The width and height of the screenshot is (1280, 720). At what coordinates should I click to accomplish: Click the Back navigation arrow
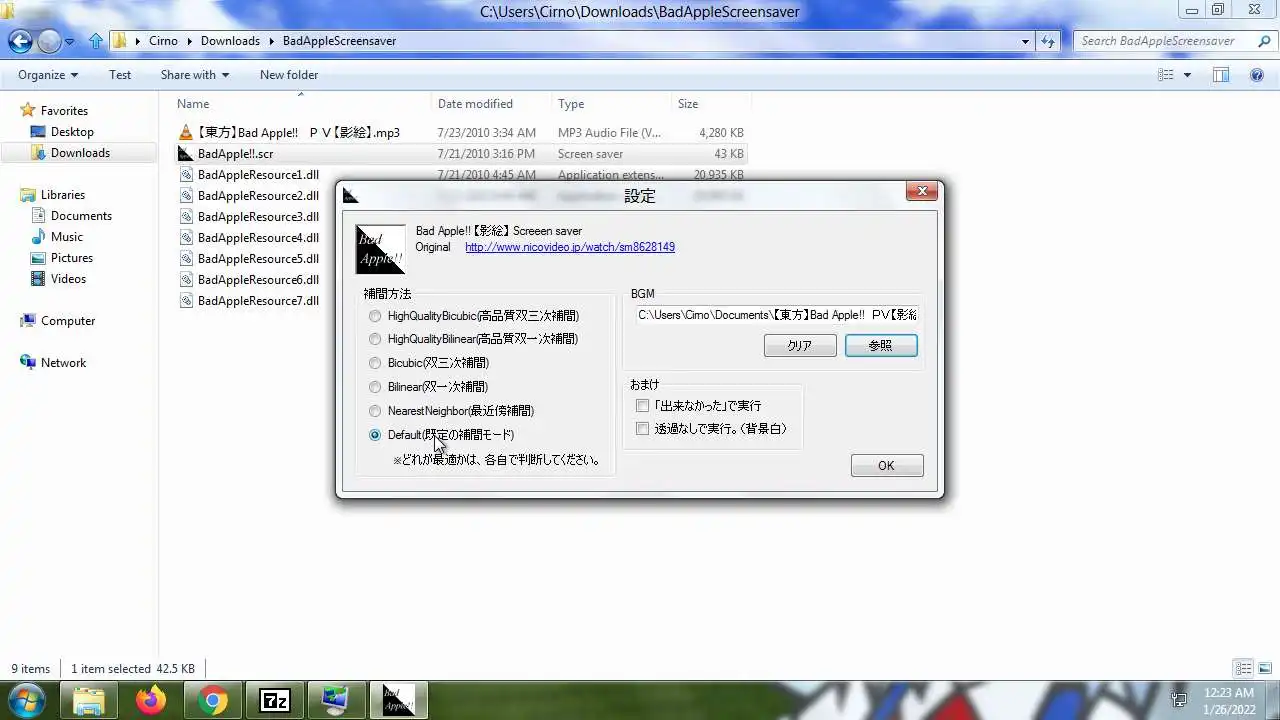(20, 41)
